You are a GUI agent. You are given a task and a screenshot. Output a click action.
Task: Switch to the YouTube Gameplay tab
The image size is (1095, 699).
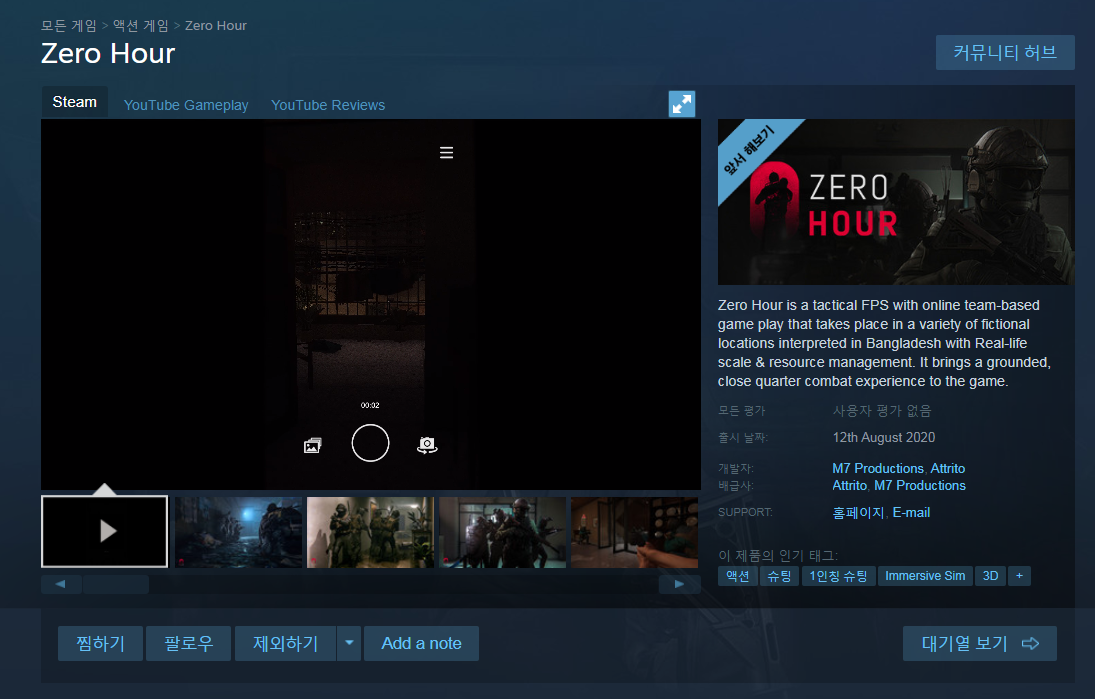tap(186, 105)
